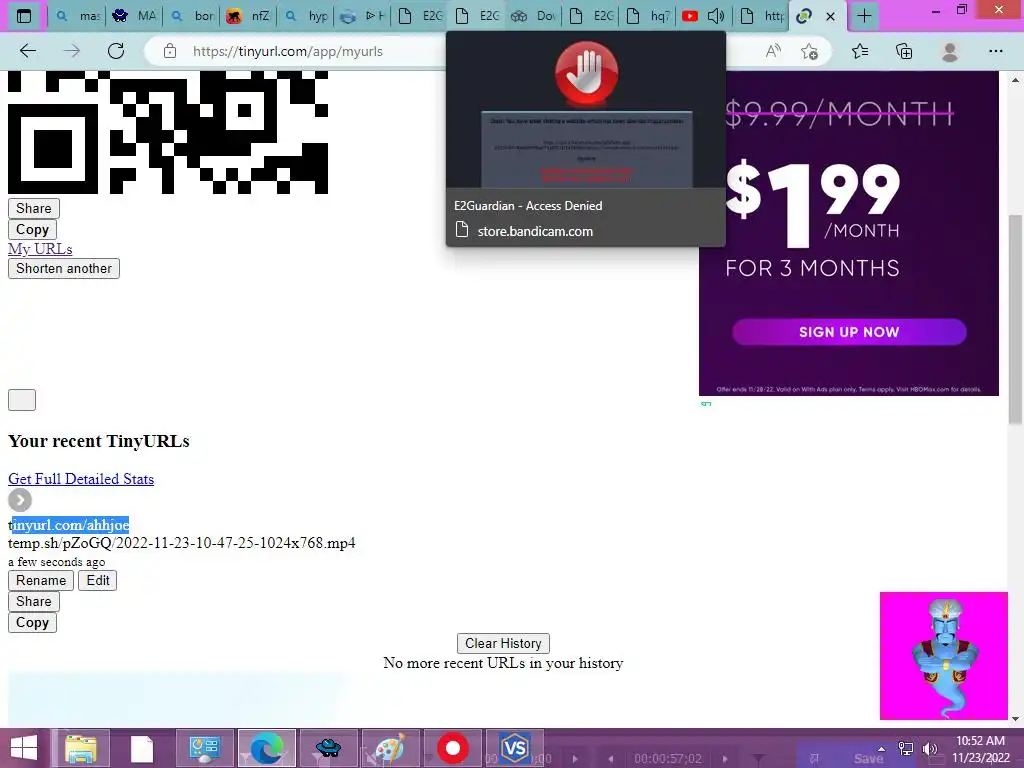Switch to the 'hyp' search tab
Image resolution: width=1024 pixels, height=768 pixels.
point(305,16)
